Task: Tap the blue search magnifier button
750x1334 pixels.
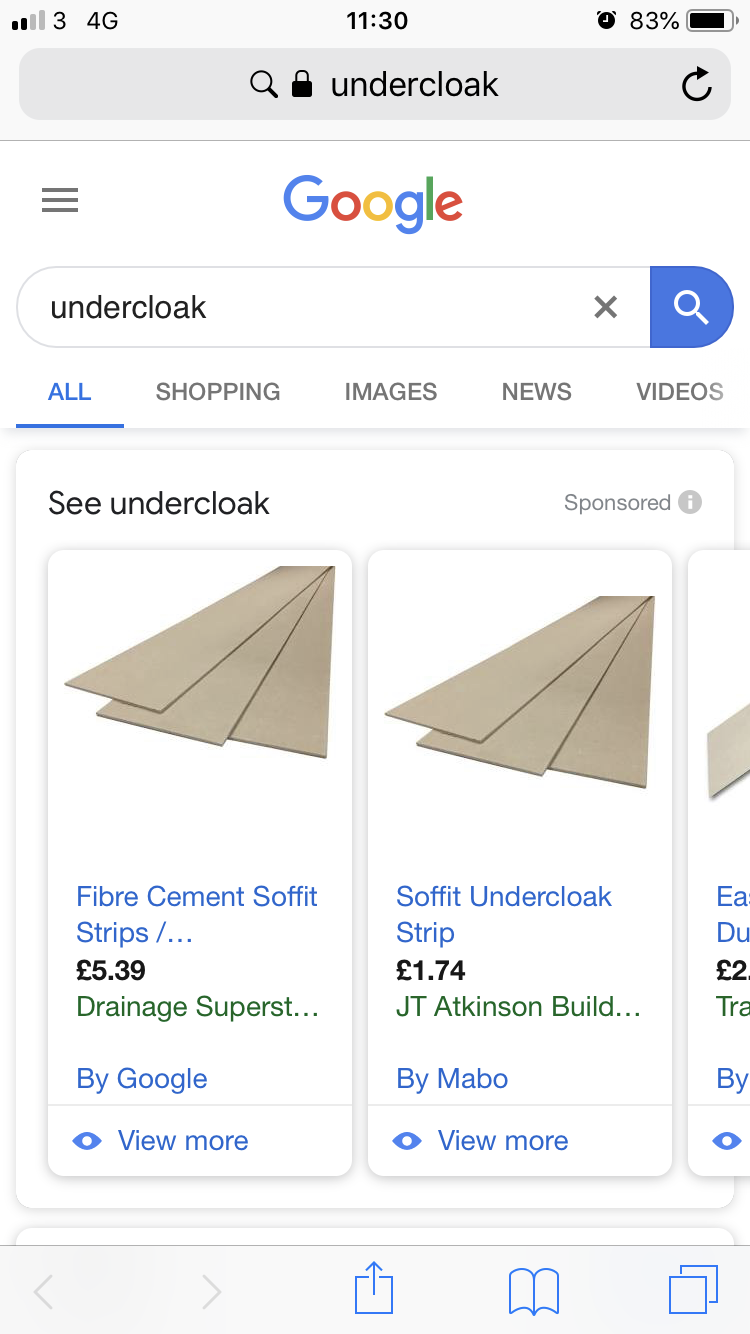Action: click(x=691, y=307)
